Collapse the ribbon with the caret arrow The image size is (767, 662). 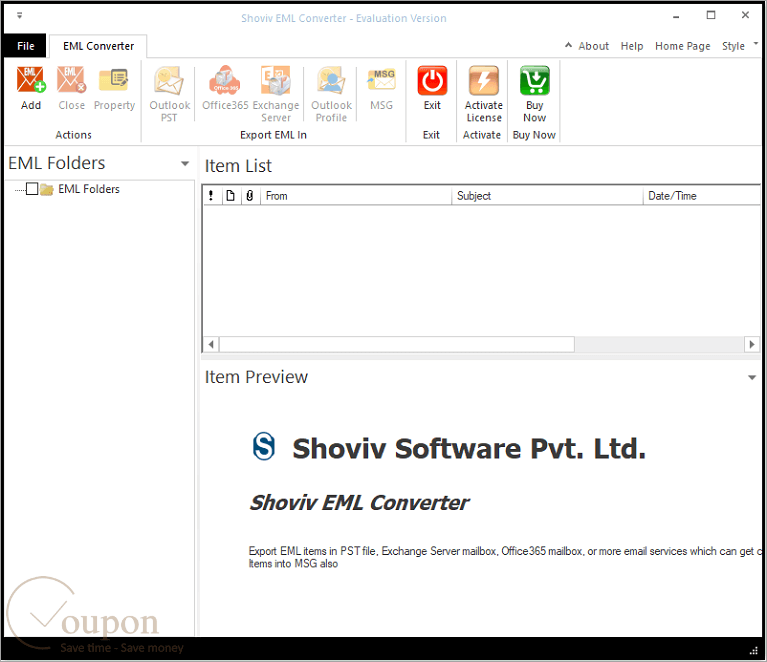(568, 45)
